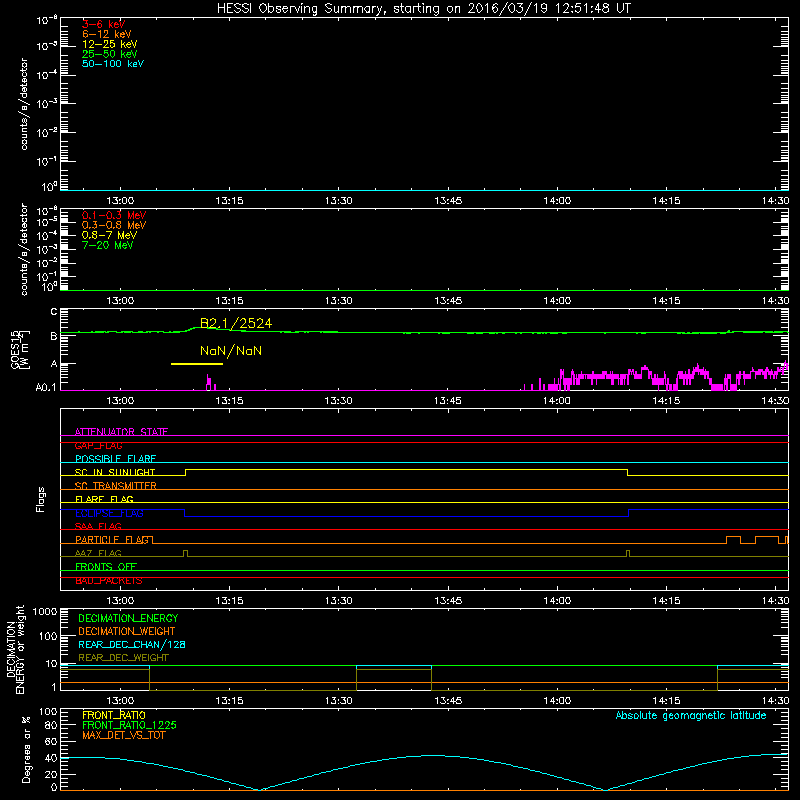Click the SC_IN_SUNLIGHT flag label
The image size is (800, 800).
tap(115, 472)
